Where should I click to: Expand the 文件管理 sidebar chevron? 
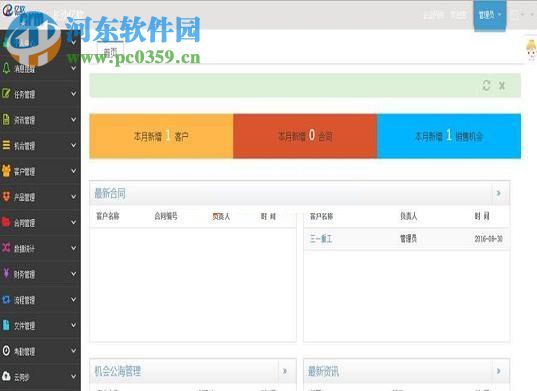[x=73, y=325]
